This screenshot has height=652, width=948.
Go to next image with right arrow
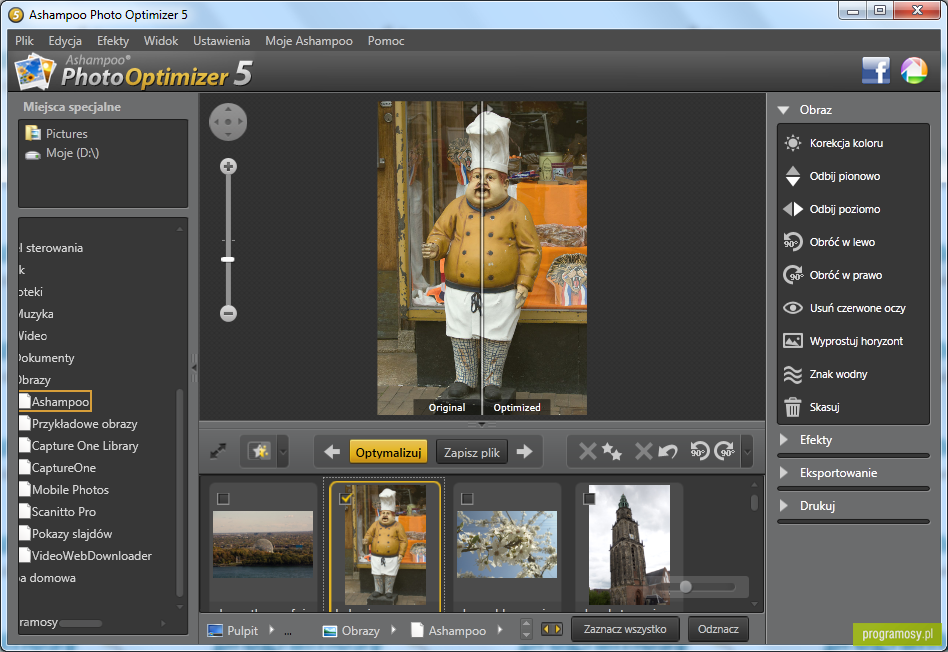pos(524,452)
